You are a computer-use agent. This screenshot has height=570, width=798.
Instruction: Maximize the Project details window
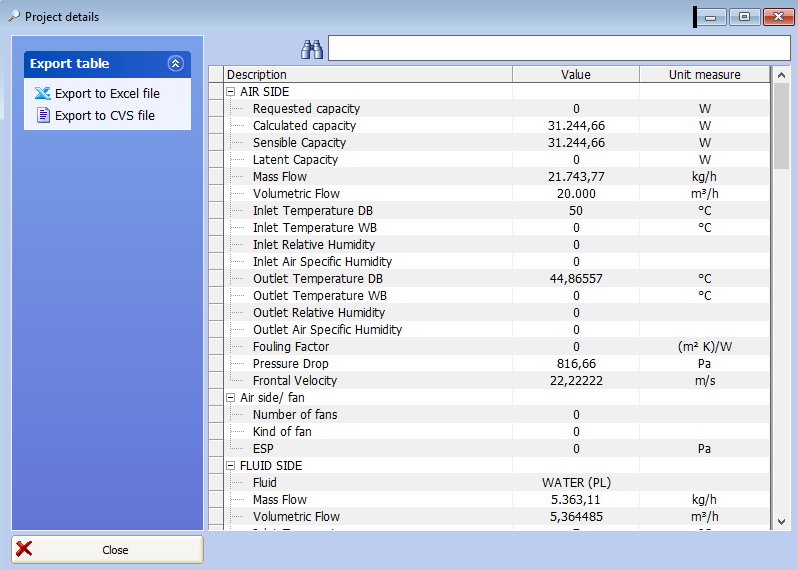point(744,17)
